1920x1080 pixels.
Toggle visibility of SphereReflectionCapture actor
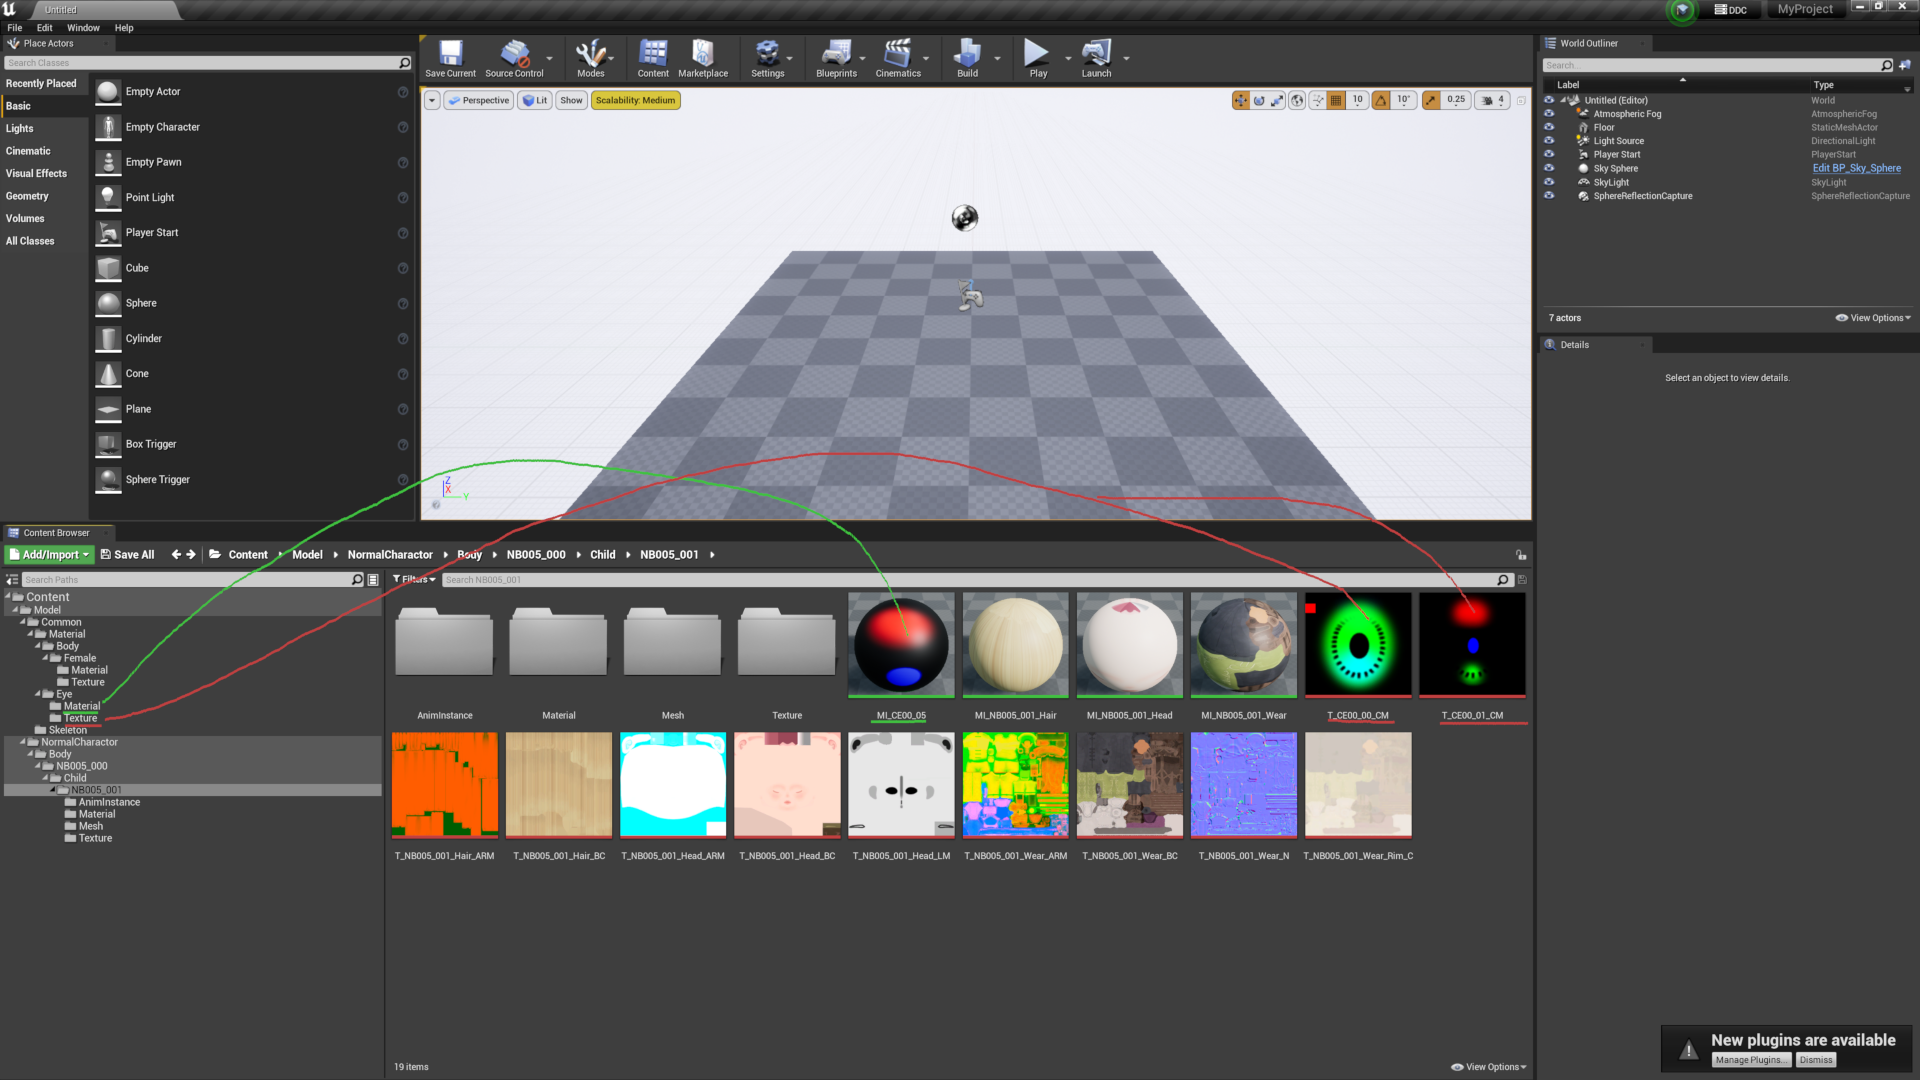[x=1549, y=196]
